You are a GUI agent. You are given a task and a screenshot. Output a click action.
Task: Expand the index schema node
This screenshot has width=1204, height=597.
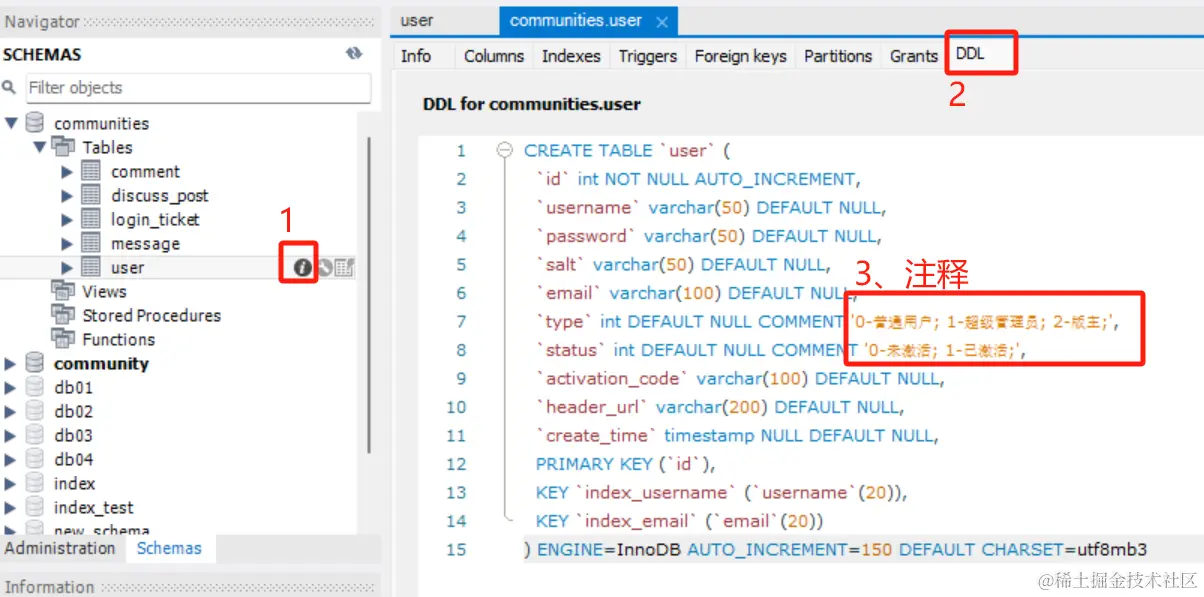pyautogui.click(x=11, y=483)
